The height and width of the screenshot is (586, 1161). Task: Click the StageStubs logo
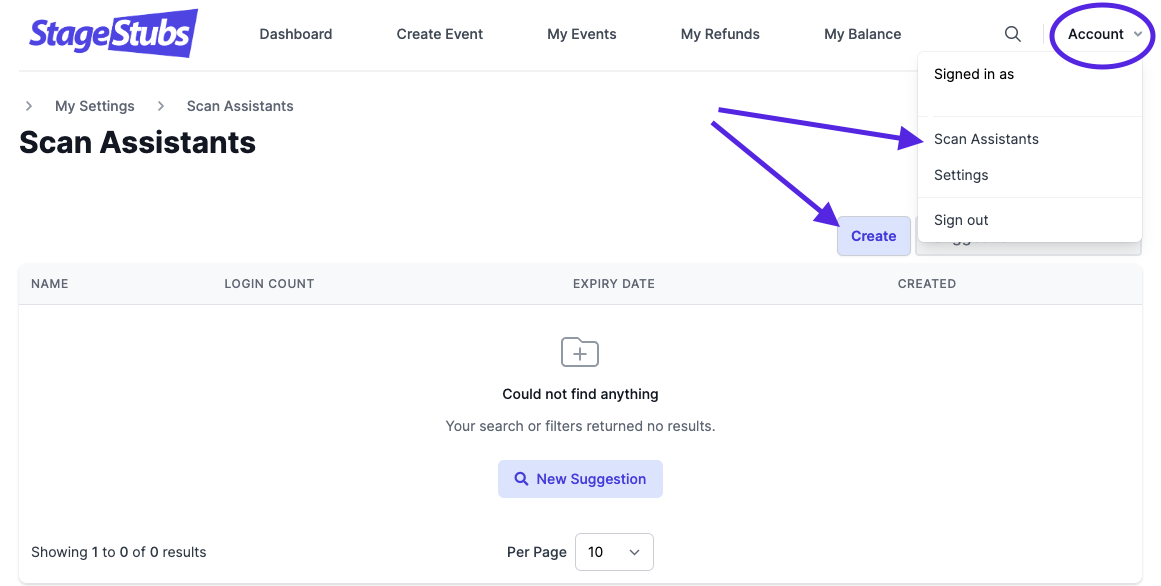113,33
